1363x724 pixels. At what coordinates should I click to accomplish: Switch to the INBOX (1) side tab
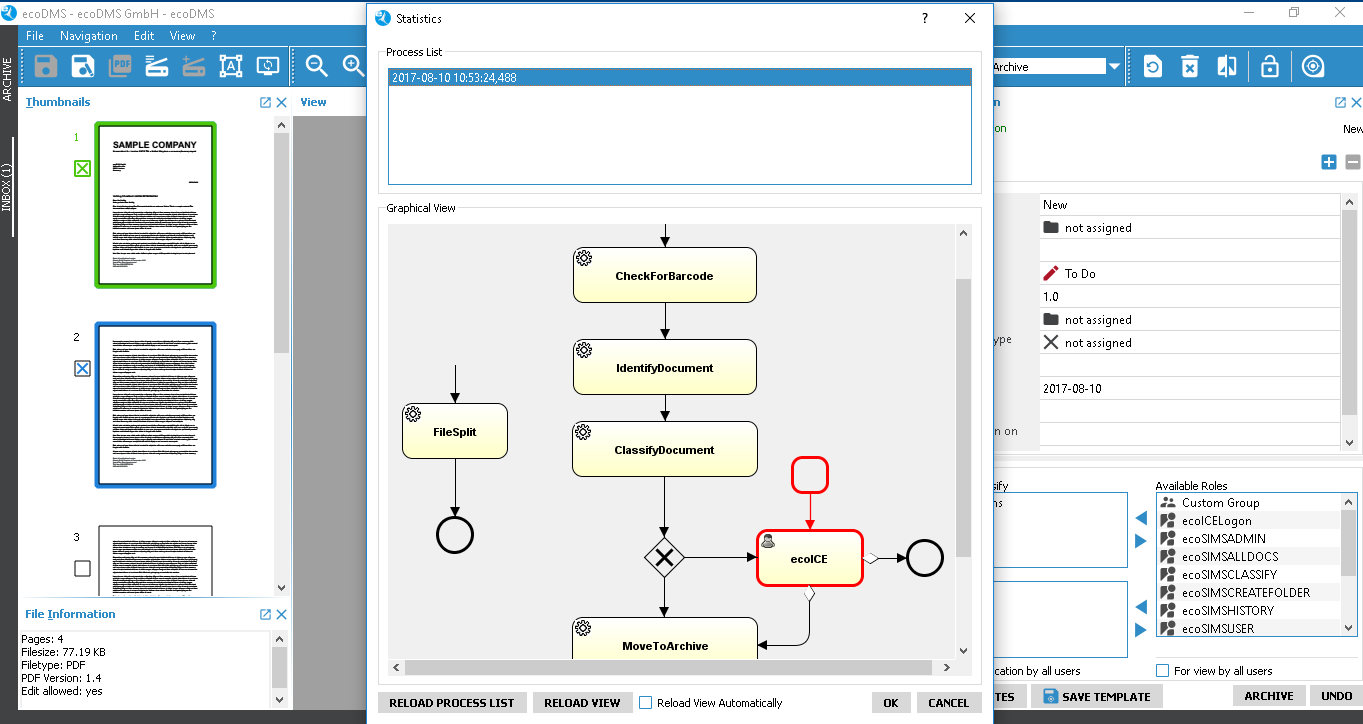7,187
